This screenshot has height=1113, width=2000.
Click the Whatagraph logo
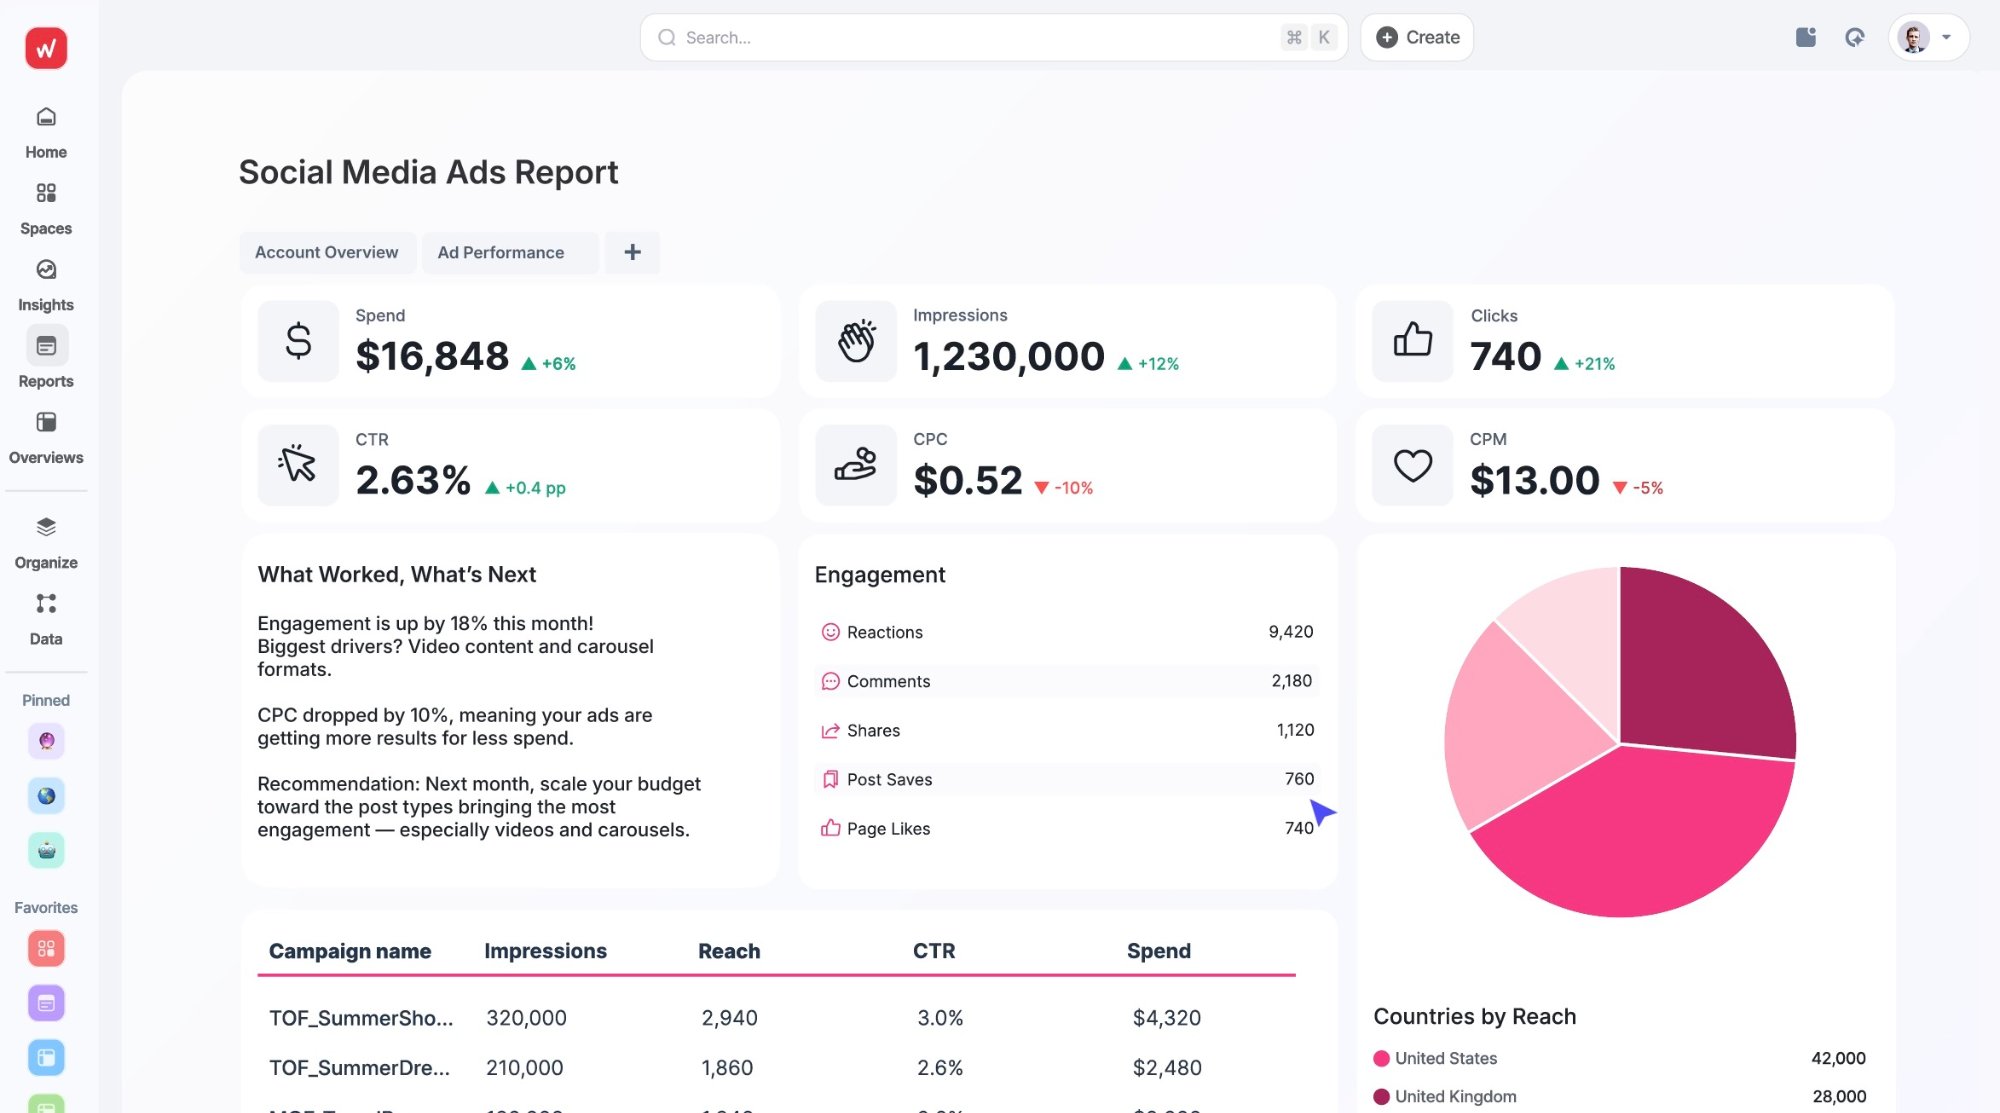pyautogui.click(x=44, y=48)
